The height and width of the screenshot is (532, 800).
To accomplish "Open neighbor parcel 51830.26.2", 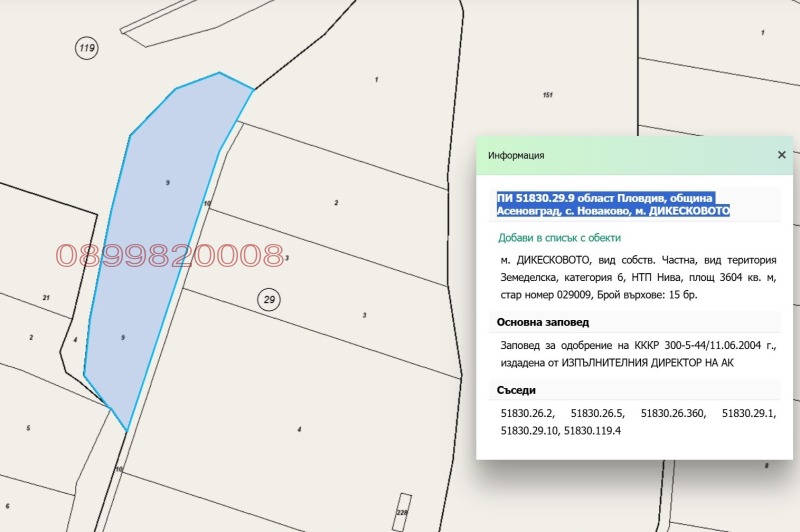I will (x=525, y=412).
